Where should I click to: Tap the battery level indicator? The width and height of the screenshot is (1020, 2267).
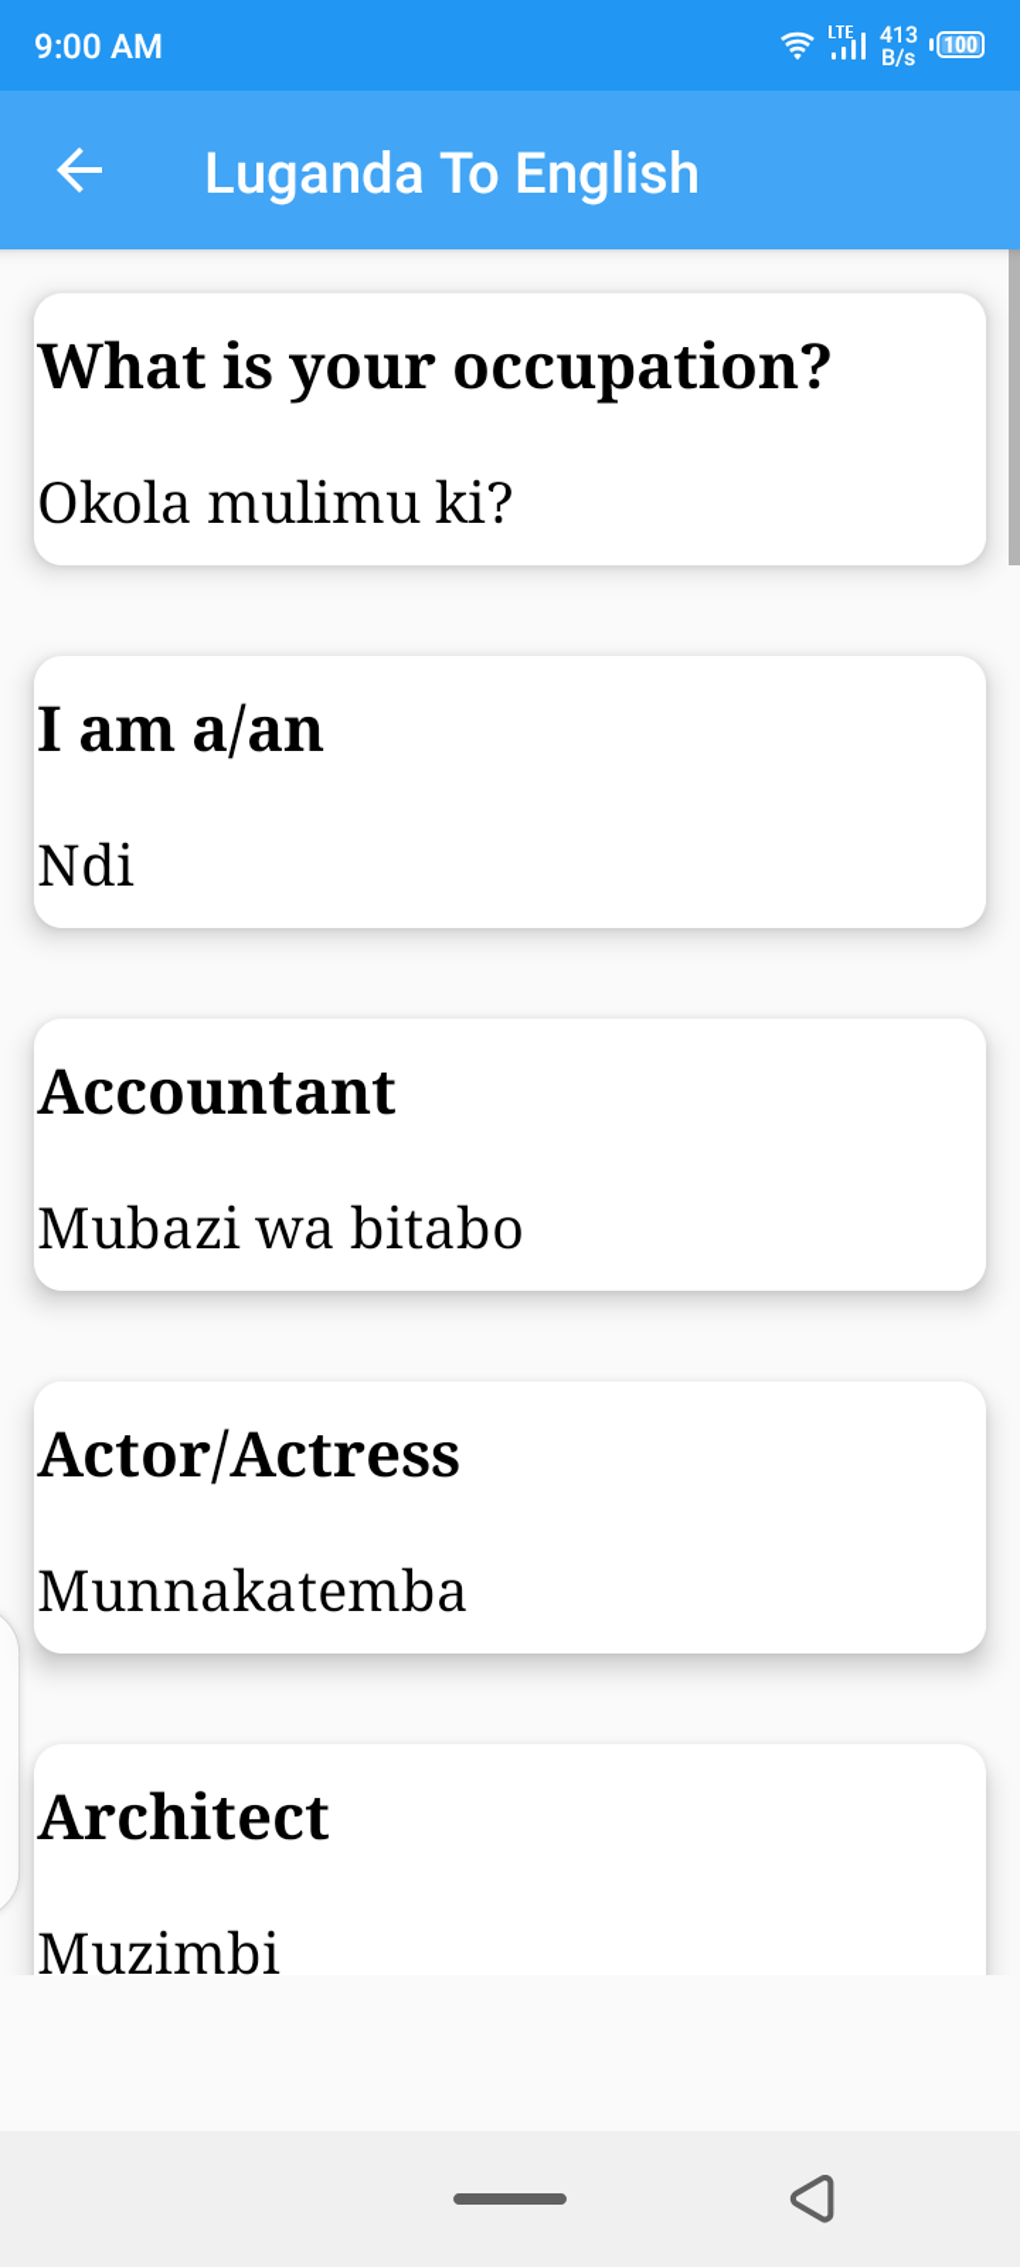(958, 45)
